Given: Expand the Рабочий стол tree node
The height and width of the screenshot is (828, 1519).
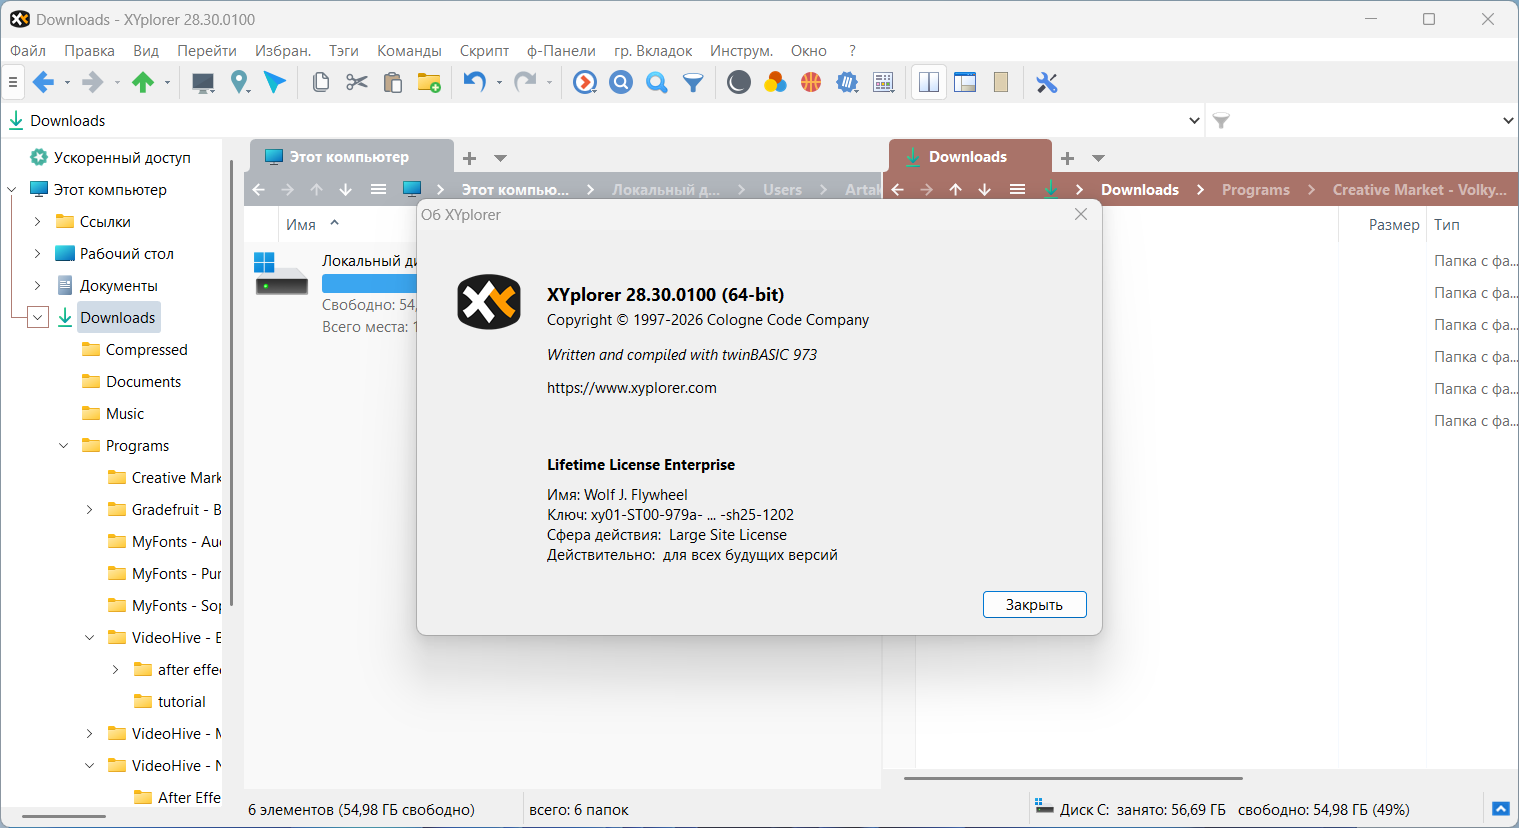Looking at the screenshot, I should tap(38, 254).
